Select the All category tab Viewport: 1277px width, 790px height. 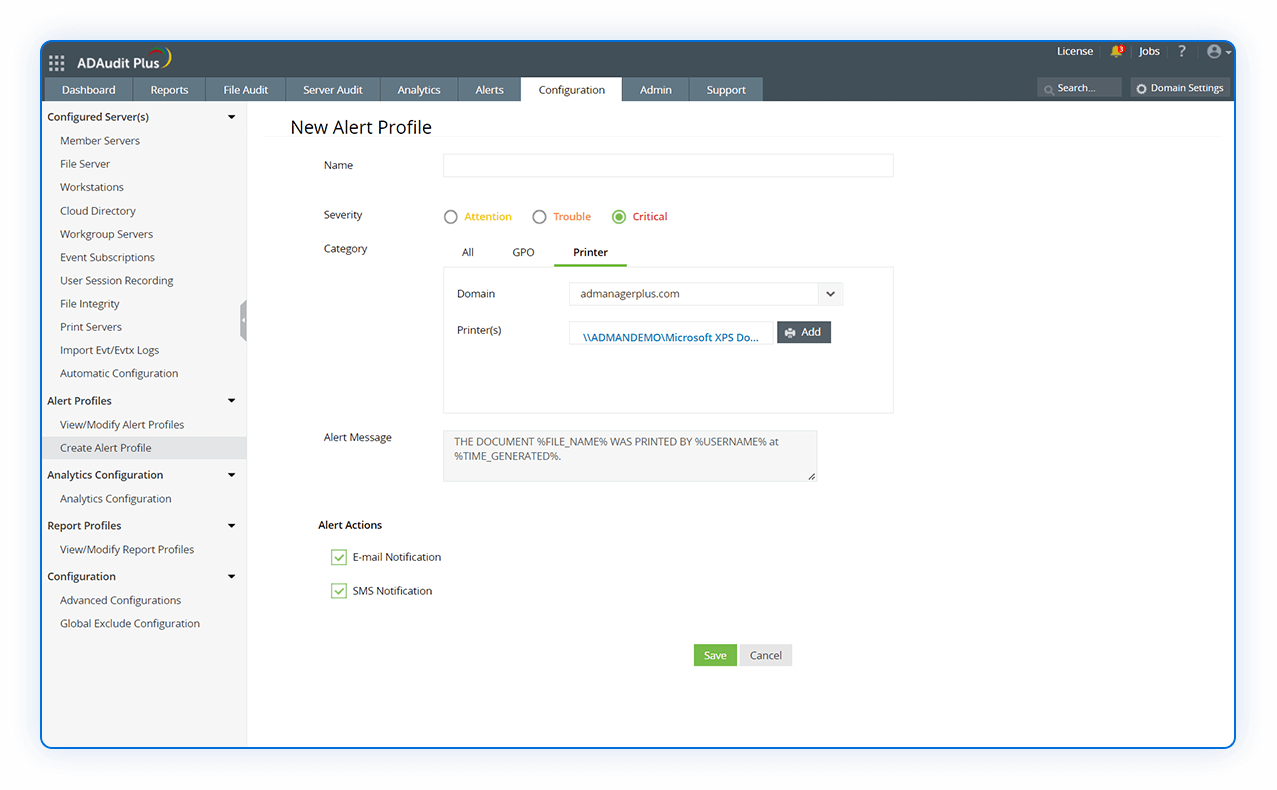[468, 252]
